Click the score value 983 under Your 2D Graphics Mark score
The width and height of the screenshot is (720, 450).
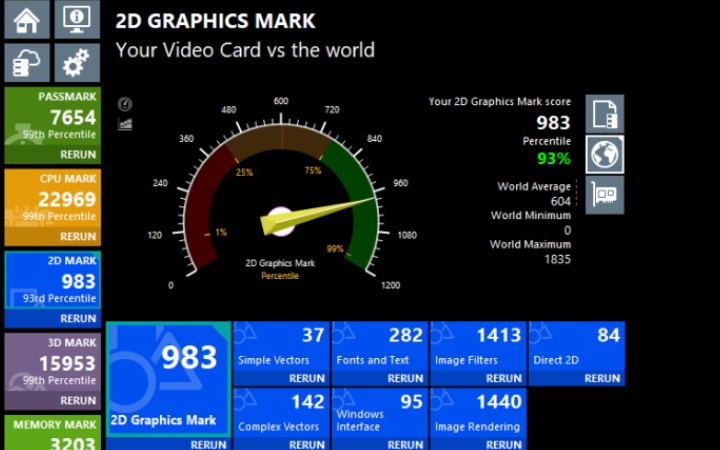[x=553, y=123]
